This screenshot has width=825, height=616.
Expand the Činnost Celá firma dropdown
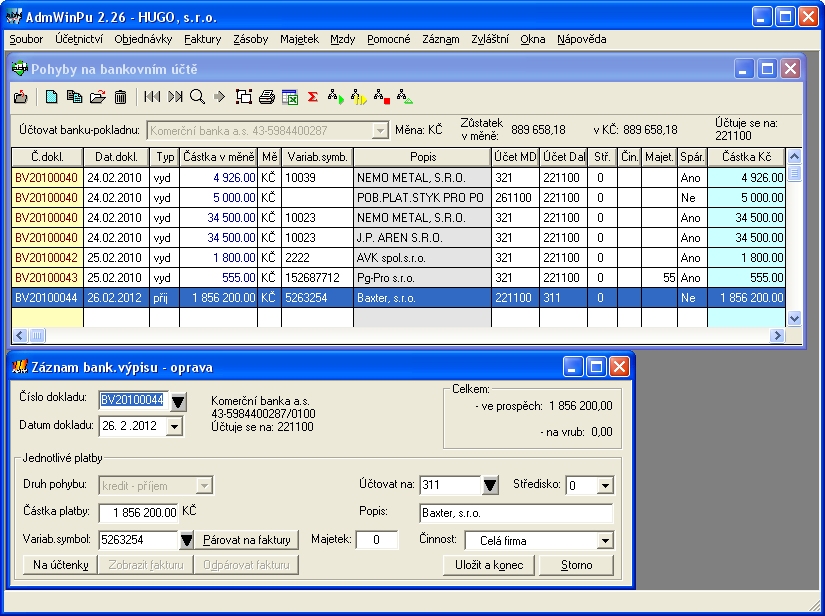coord(605,540)
